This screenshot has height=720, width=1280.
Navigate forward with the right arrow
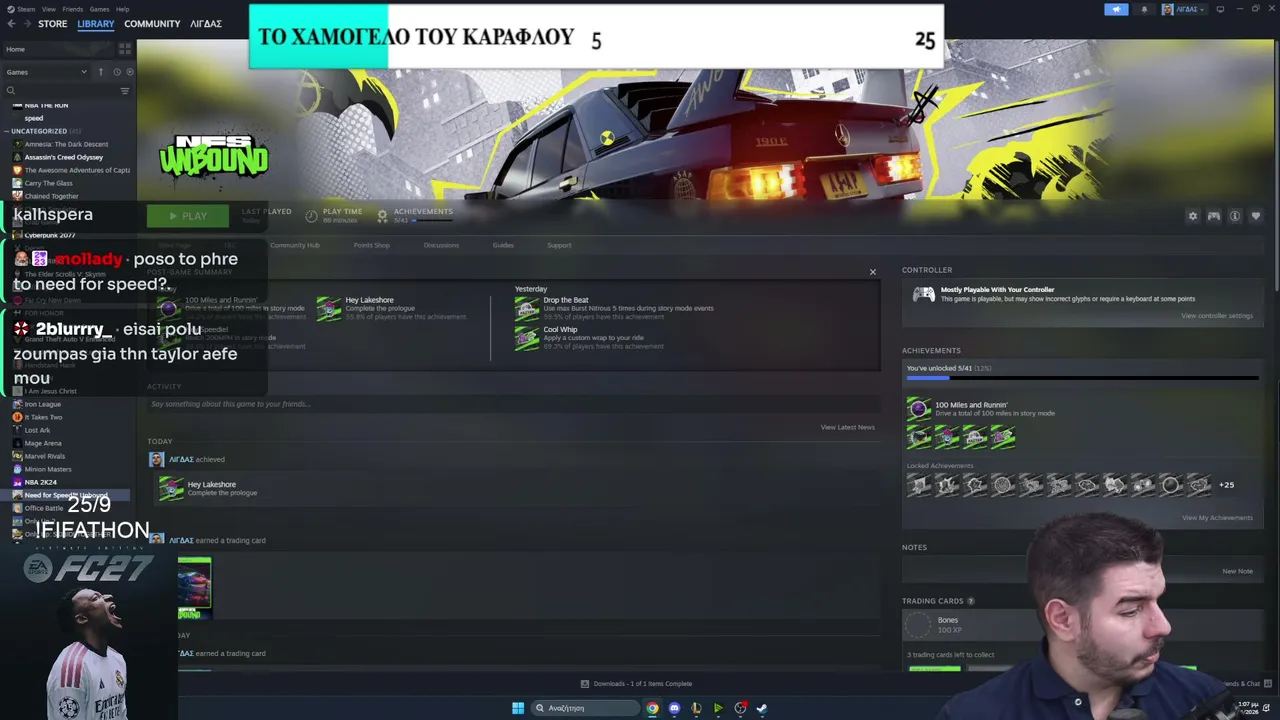pos(26,24)
